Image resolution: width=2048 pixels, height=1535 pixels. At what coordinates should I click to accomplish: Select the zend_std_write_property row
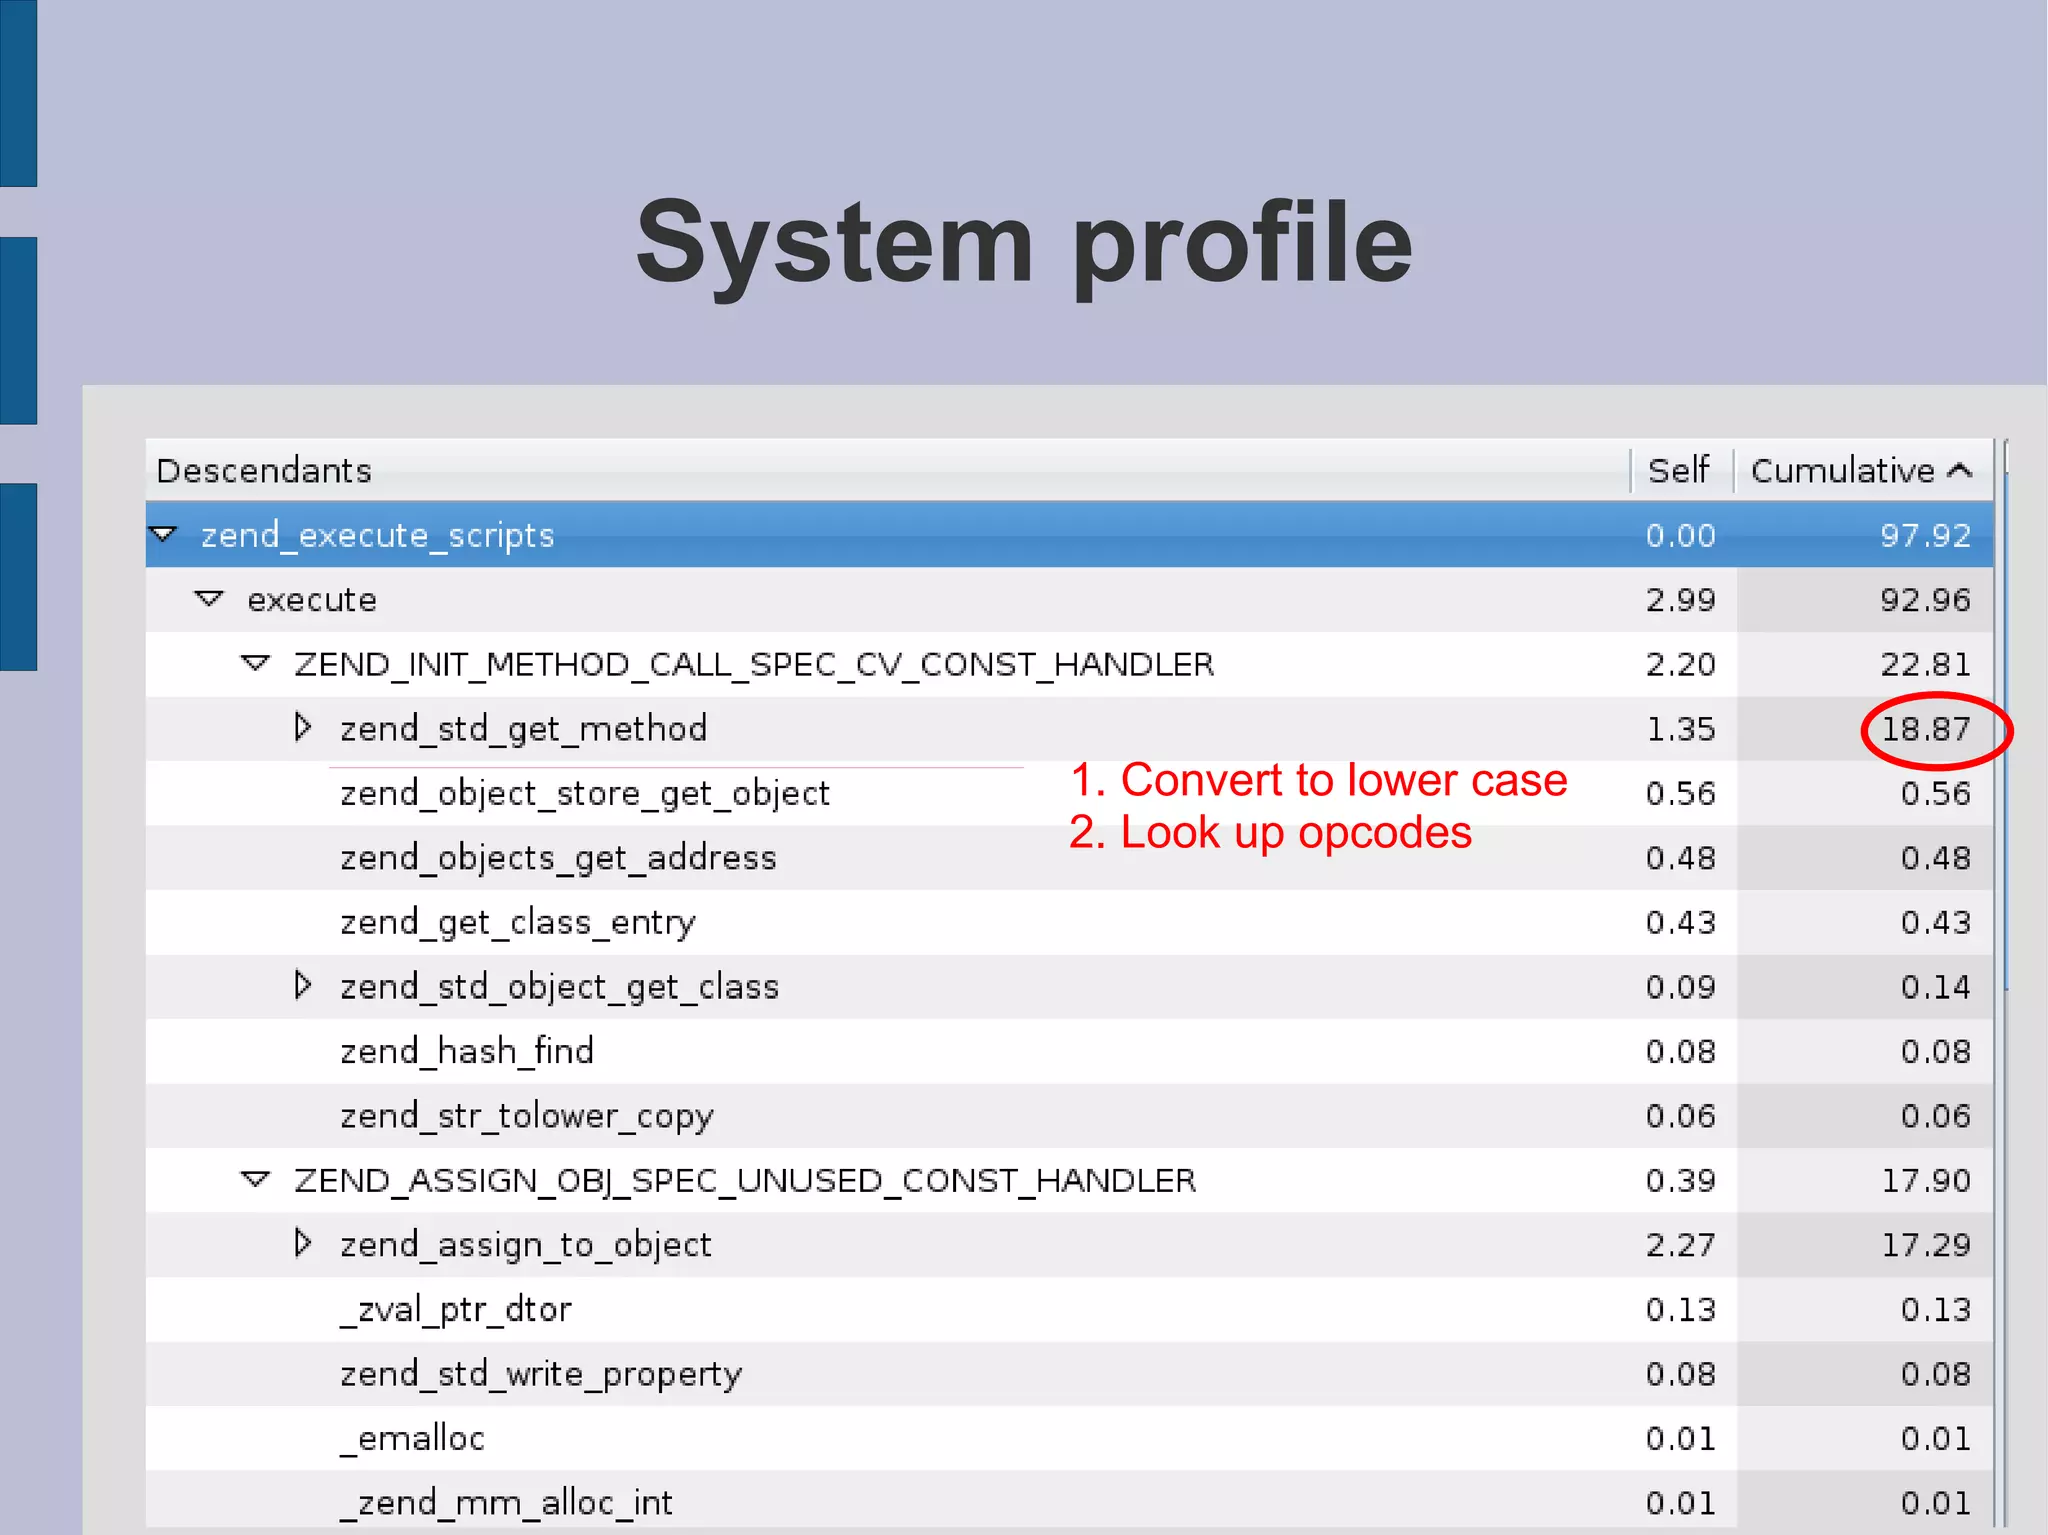pyautogui.click(x=541, y=1374)
